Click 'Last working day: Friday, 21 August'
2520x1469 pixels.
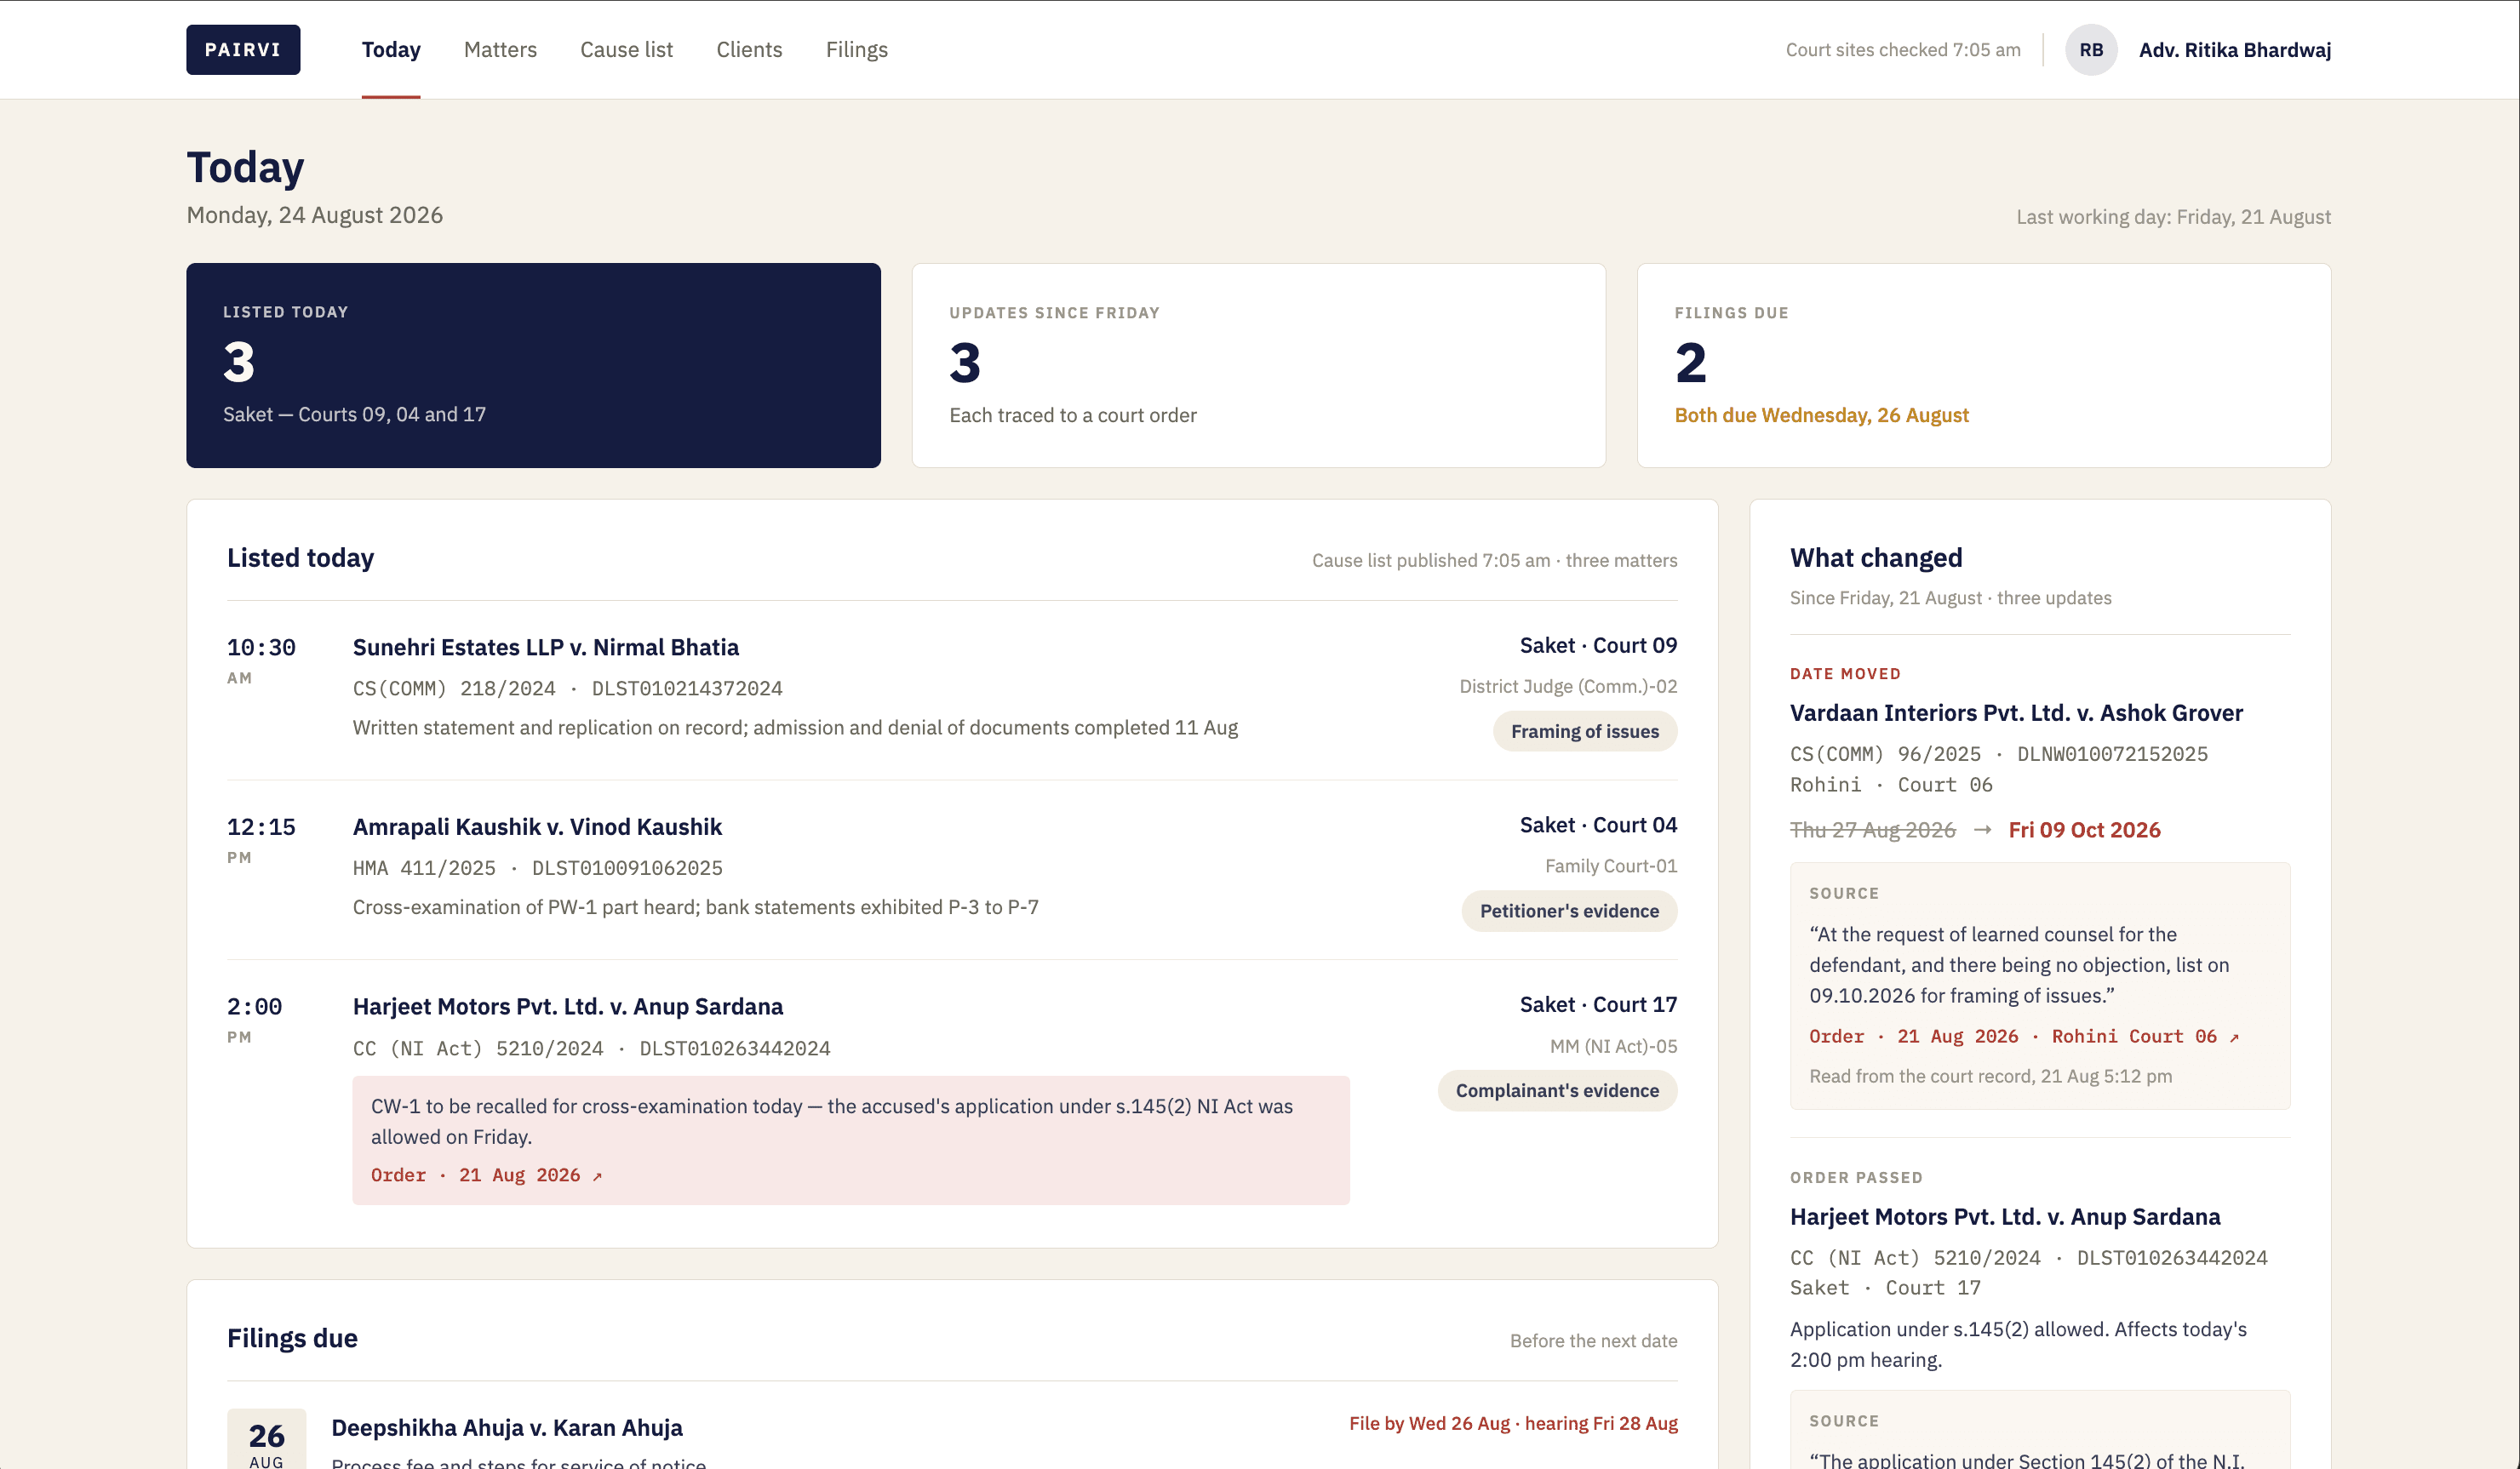[x=2173, y=217]
